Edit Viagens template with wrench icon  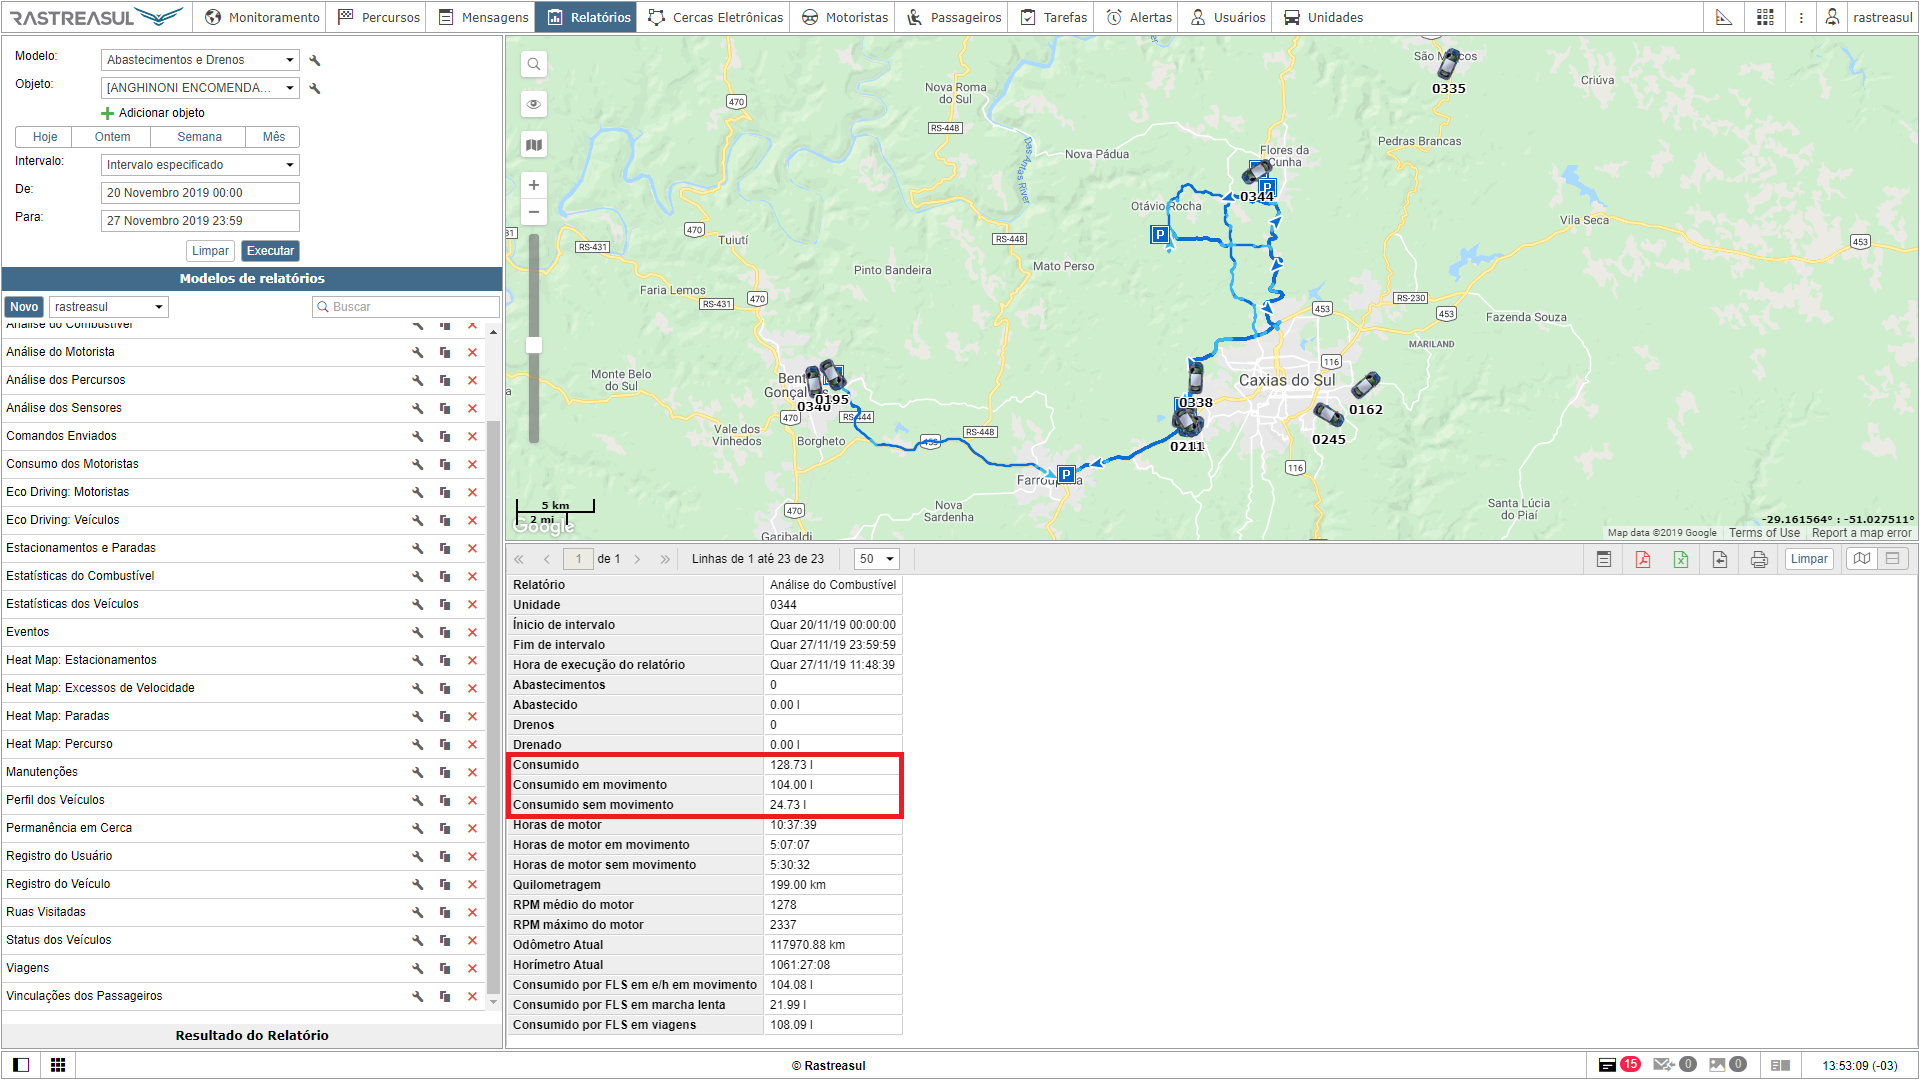click(x=418, y=968)
